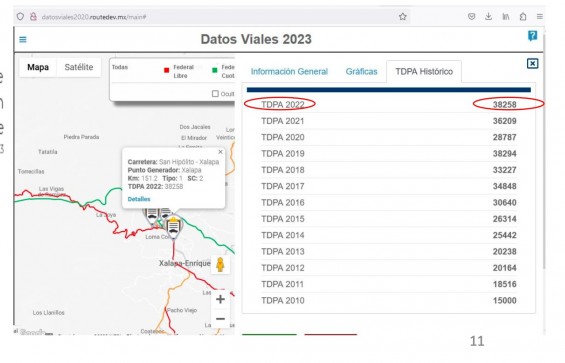Open the browser library icon
Screen dimensions: 565x363
[506, 17]
